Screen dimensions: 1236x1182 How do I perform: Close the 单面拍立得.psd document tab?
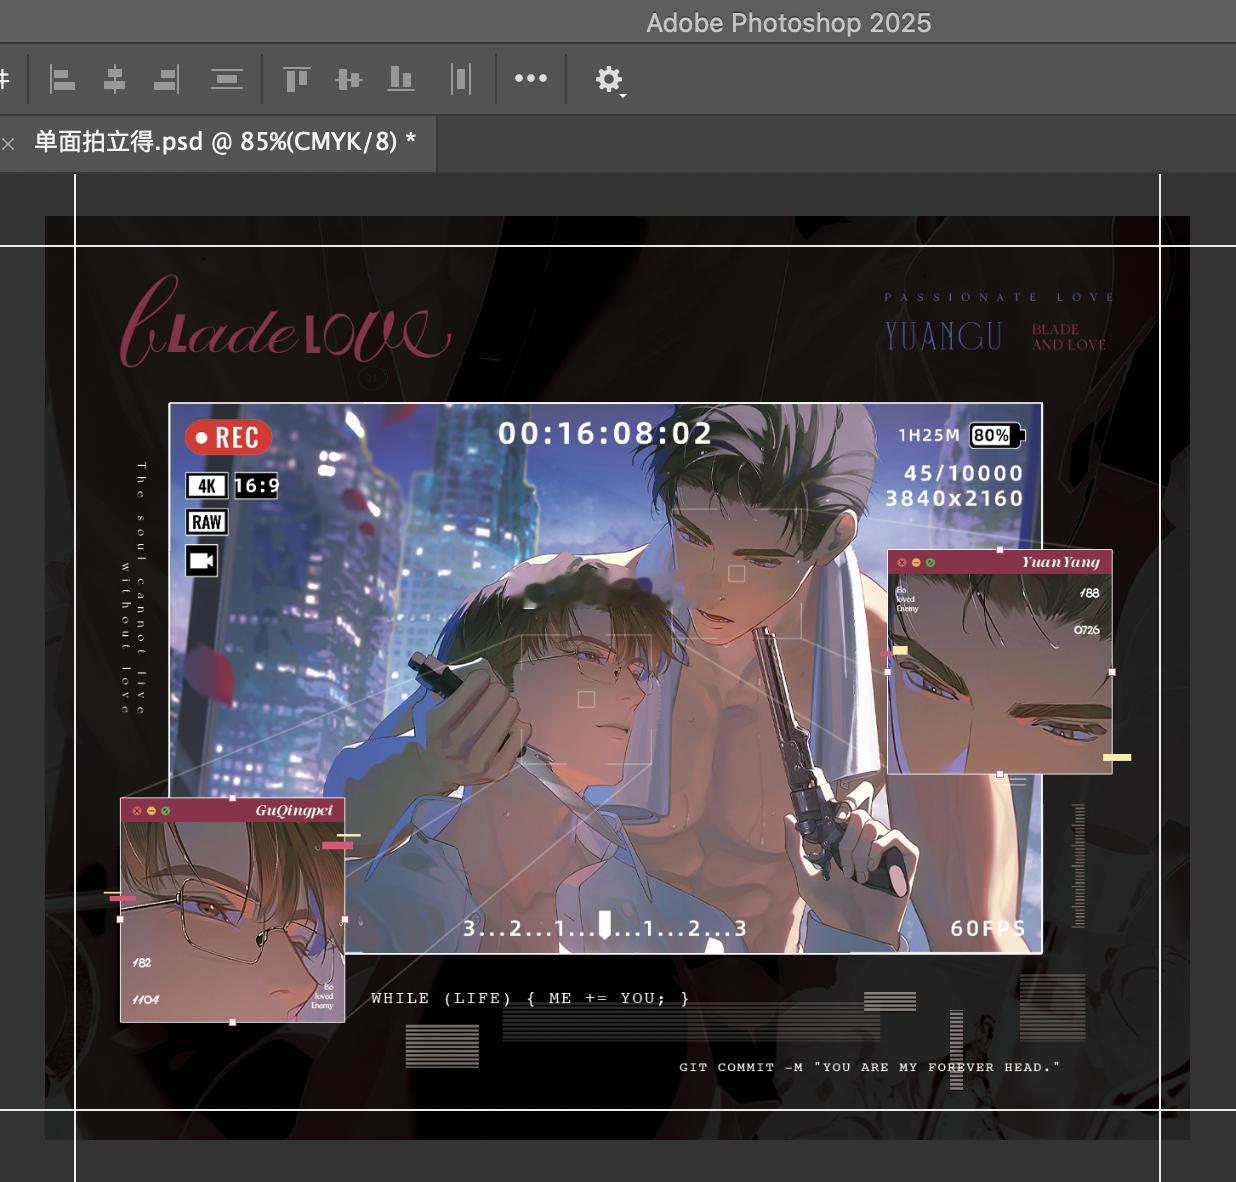point(9,144)
